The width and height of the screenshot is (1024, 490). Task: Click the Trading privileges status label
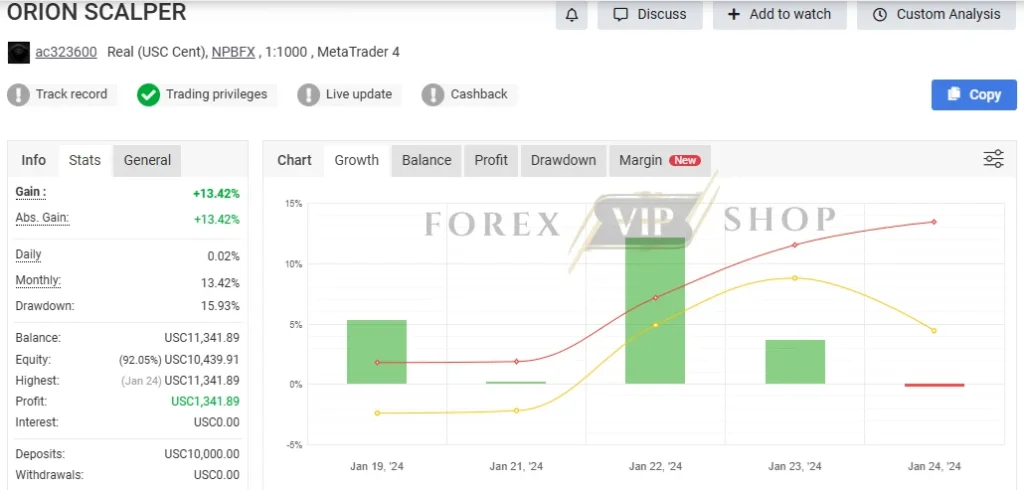216,95
